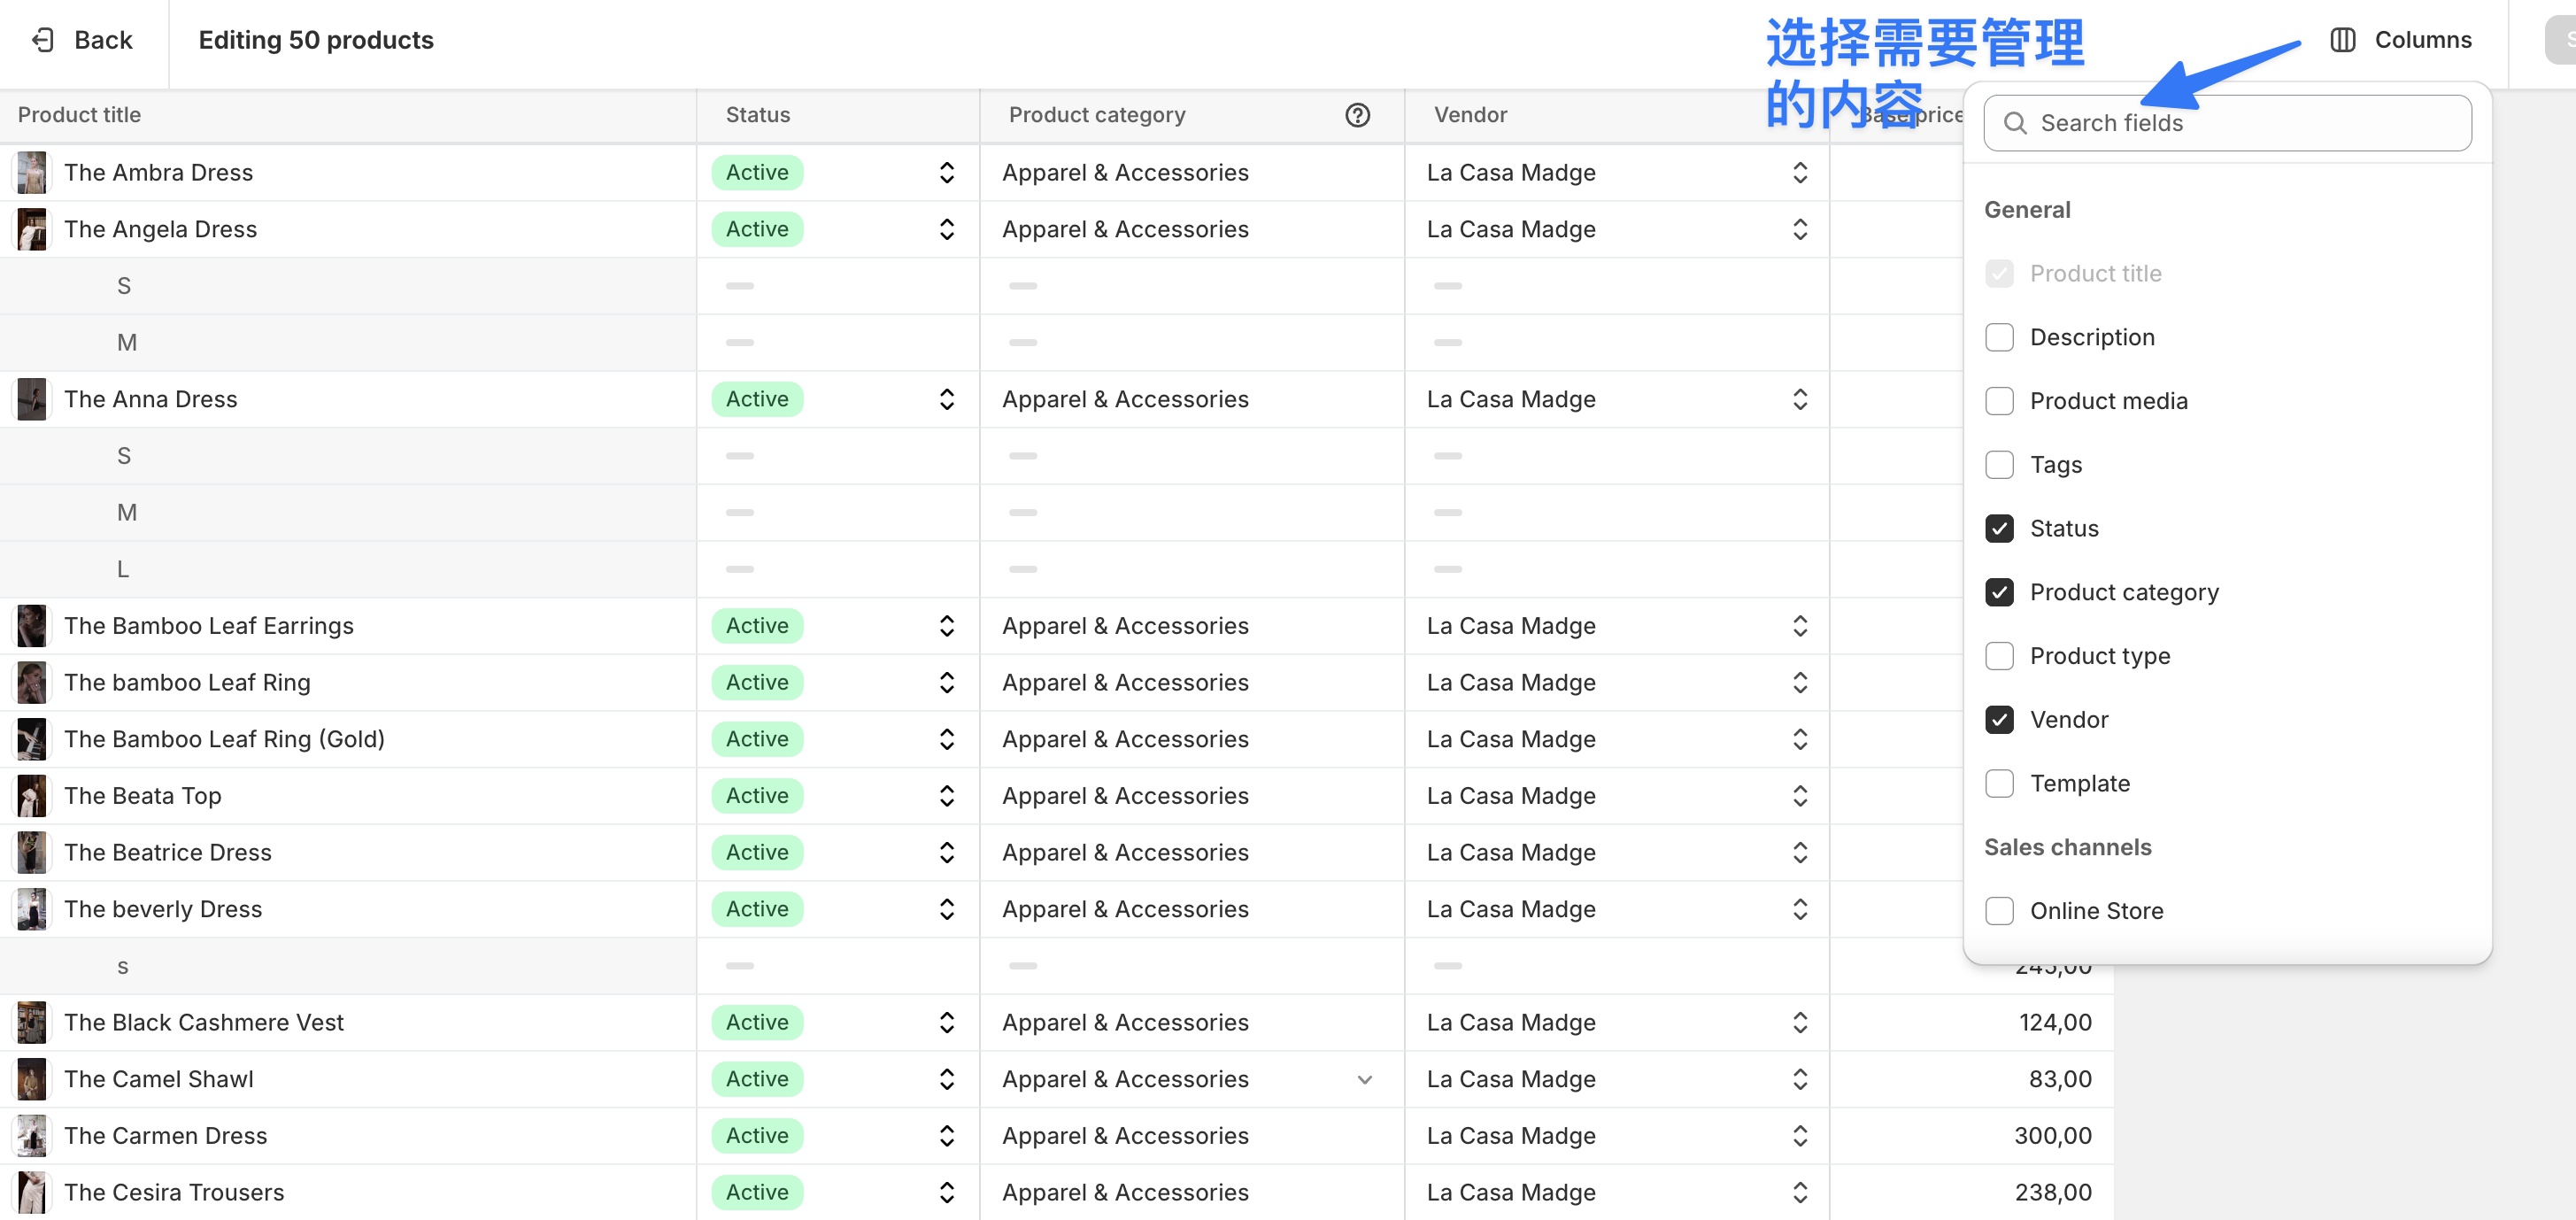
Task: Uncheck the Vendor column checkbox
Action: (x=1999, y=720)
